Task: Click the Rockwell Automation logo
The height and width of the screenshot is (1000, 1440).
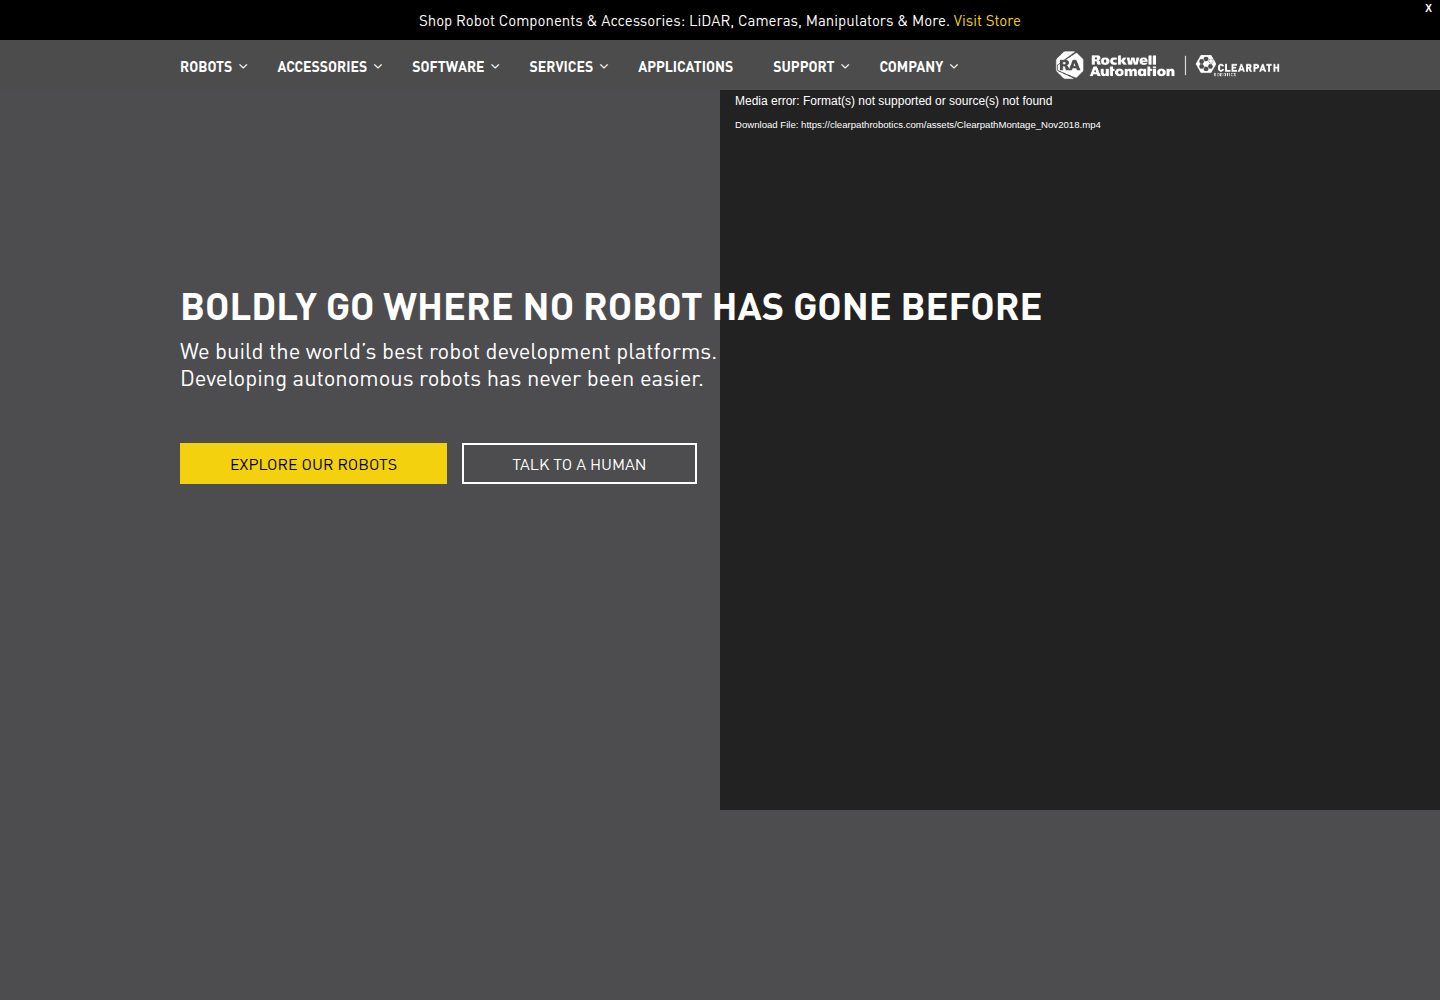Action: [x=1115, y=66]
